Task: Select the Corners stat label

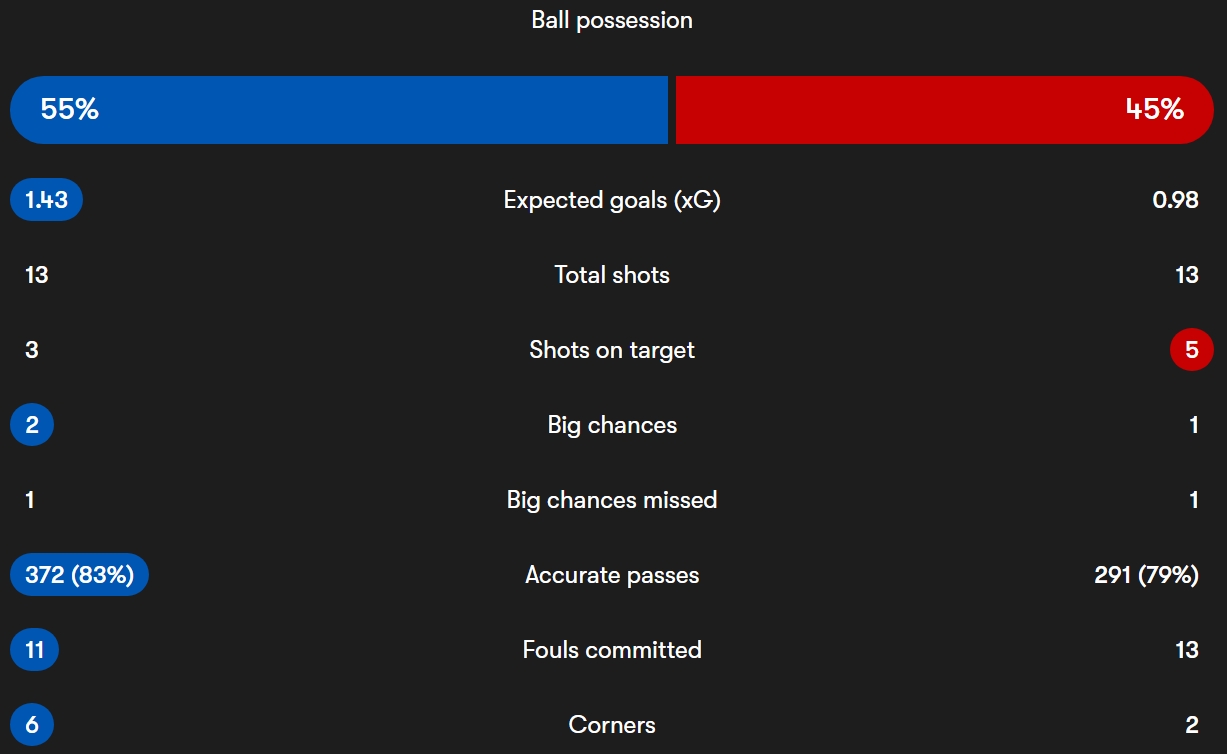Action: tap(612, 725)
